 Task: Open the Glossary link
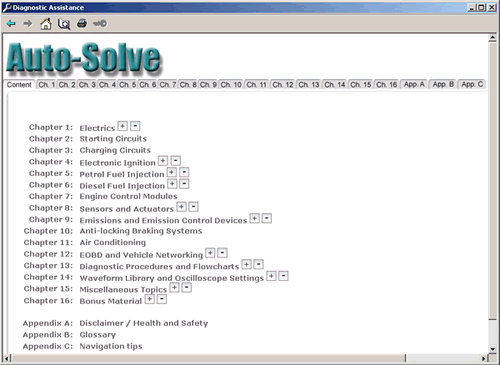pos(98,335)
